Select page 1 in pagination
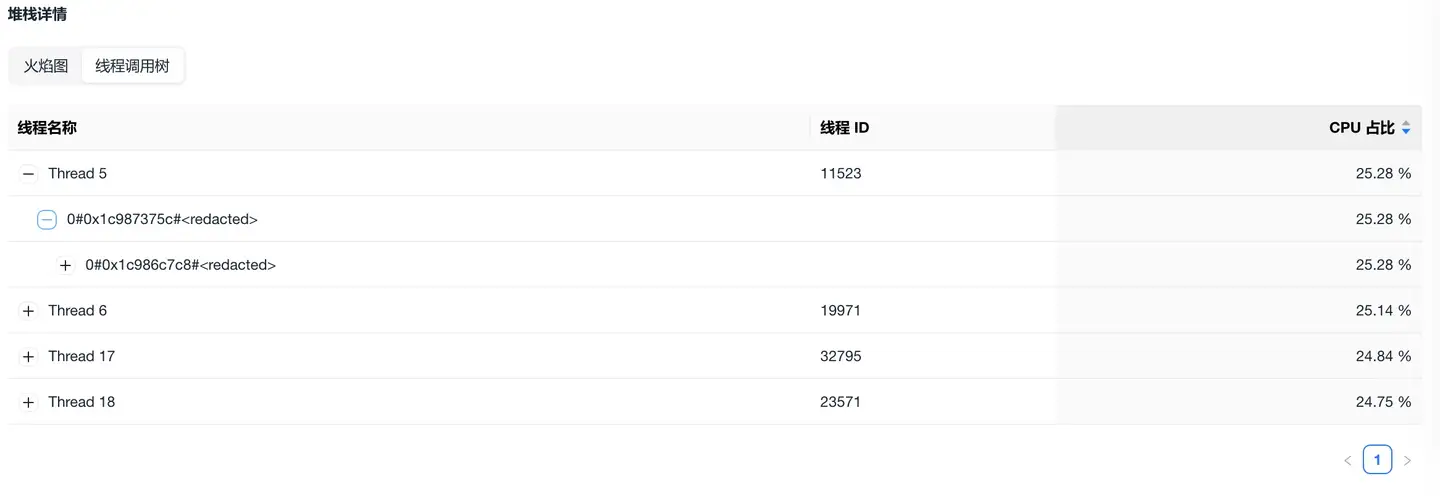 tap(1377, 460)
